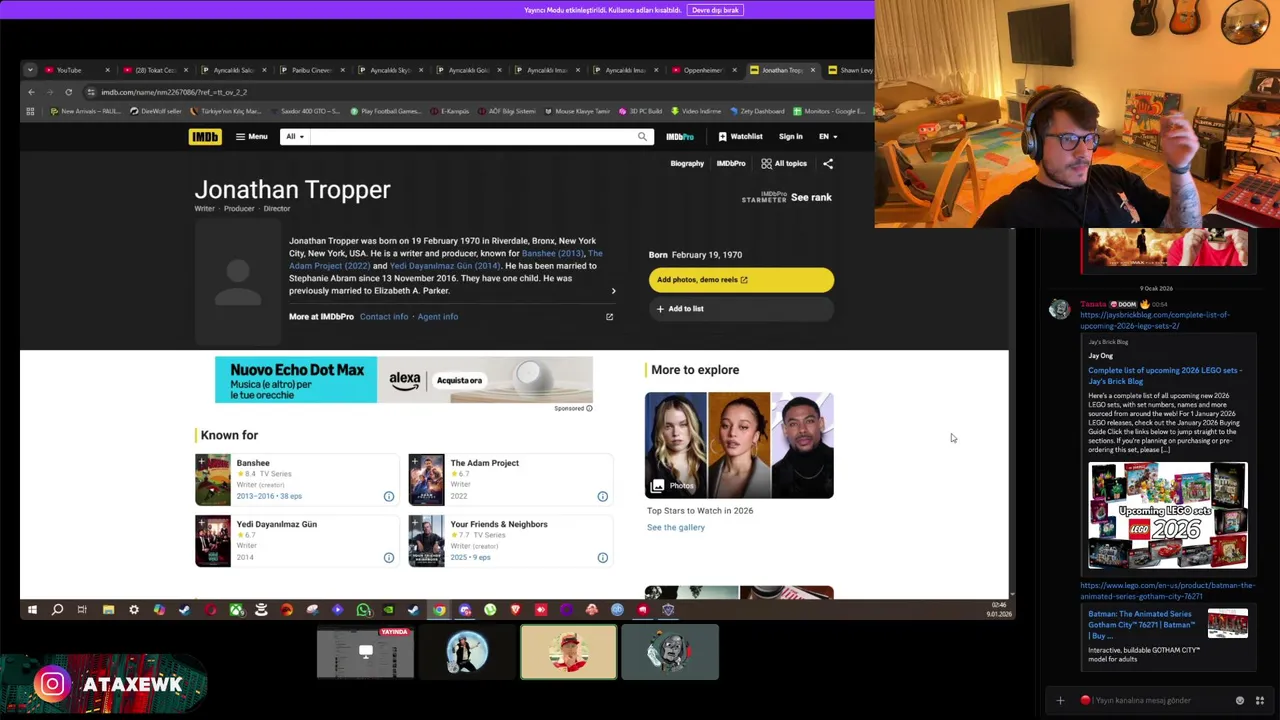Show the info icon for Banshee

[389, 496]
